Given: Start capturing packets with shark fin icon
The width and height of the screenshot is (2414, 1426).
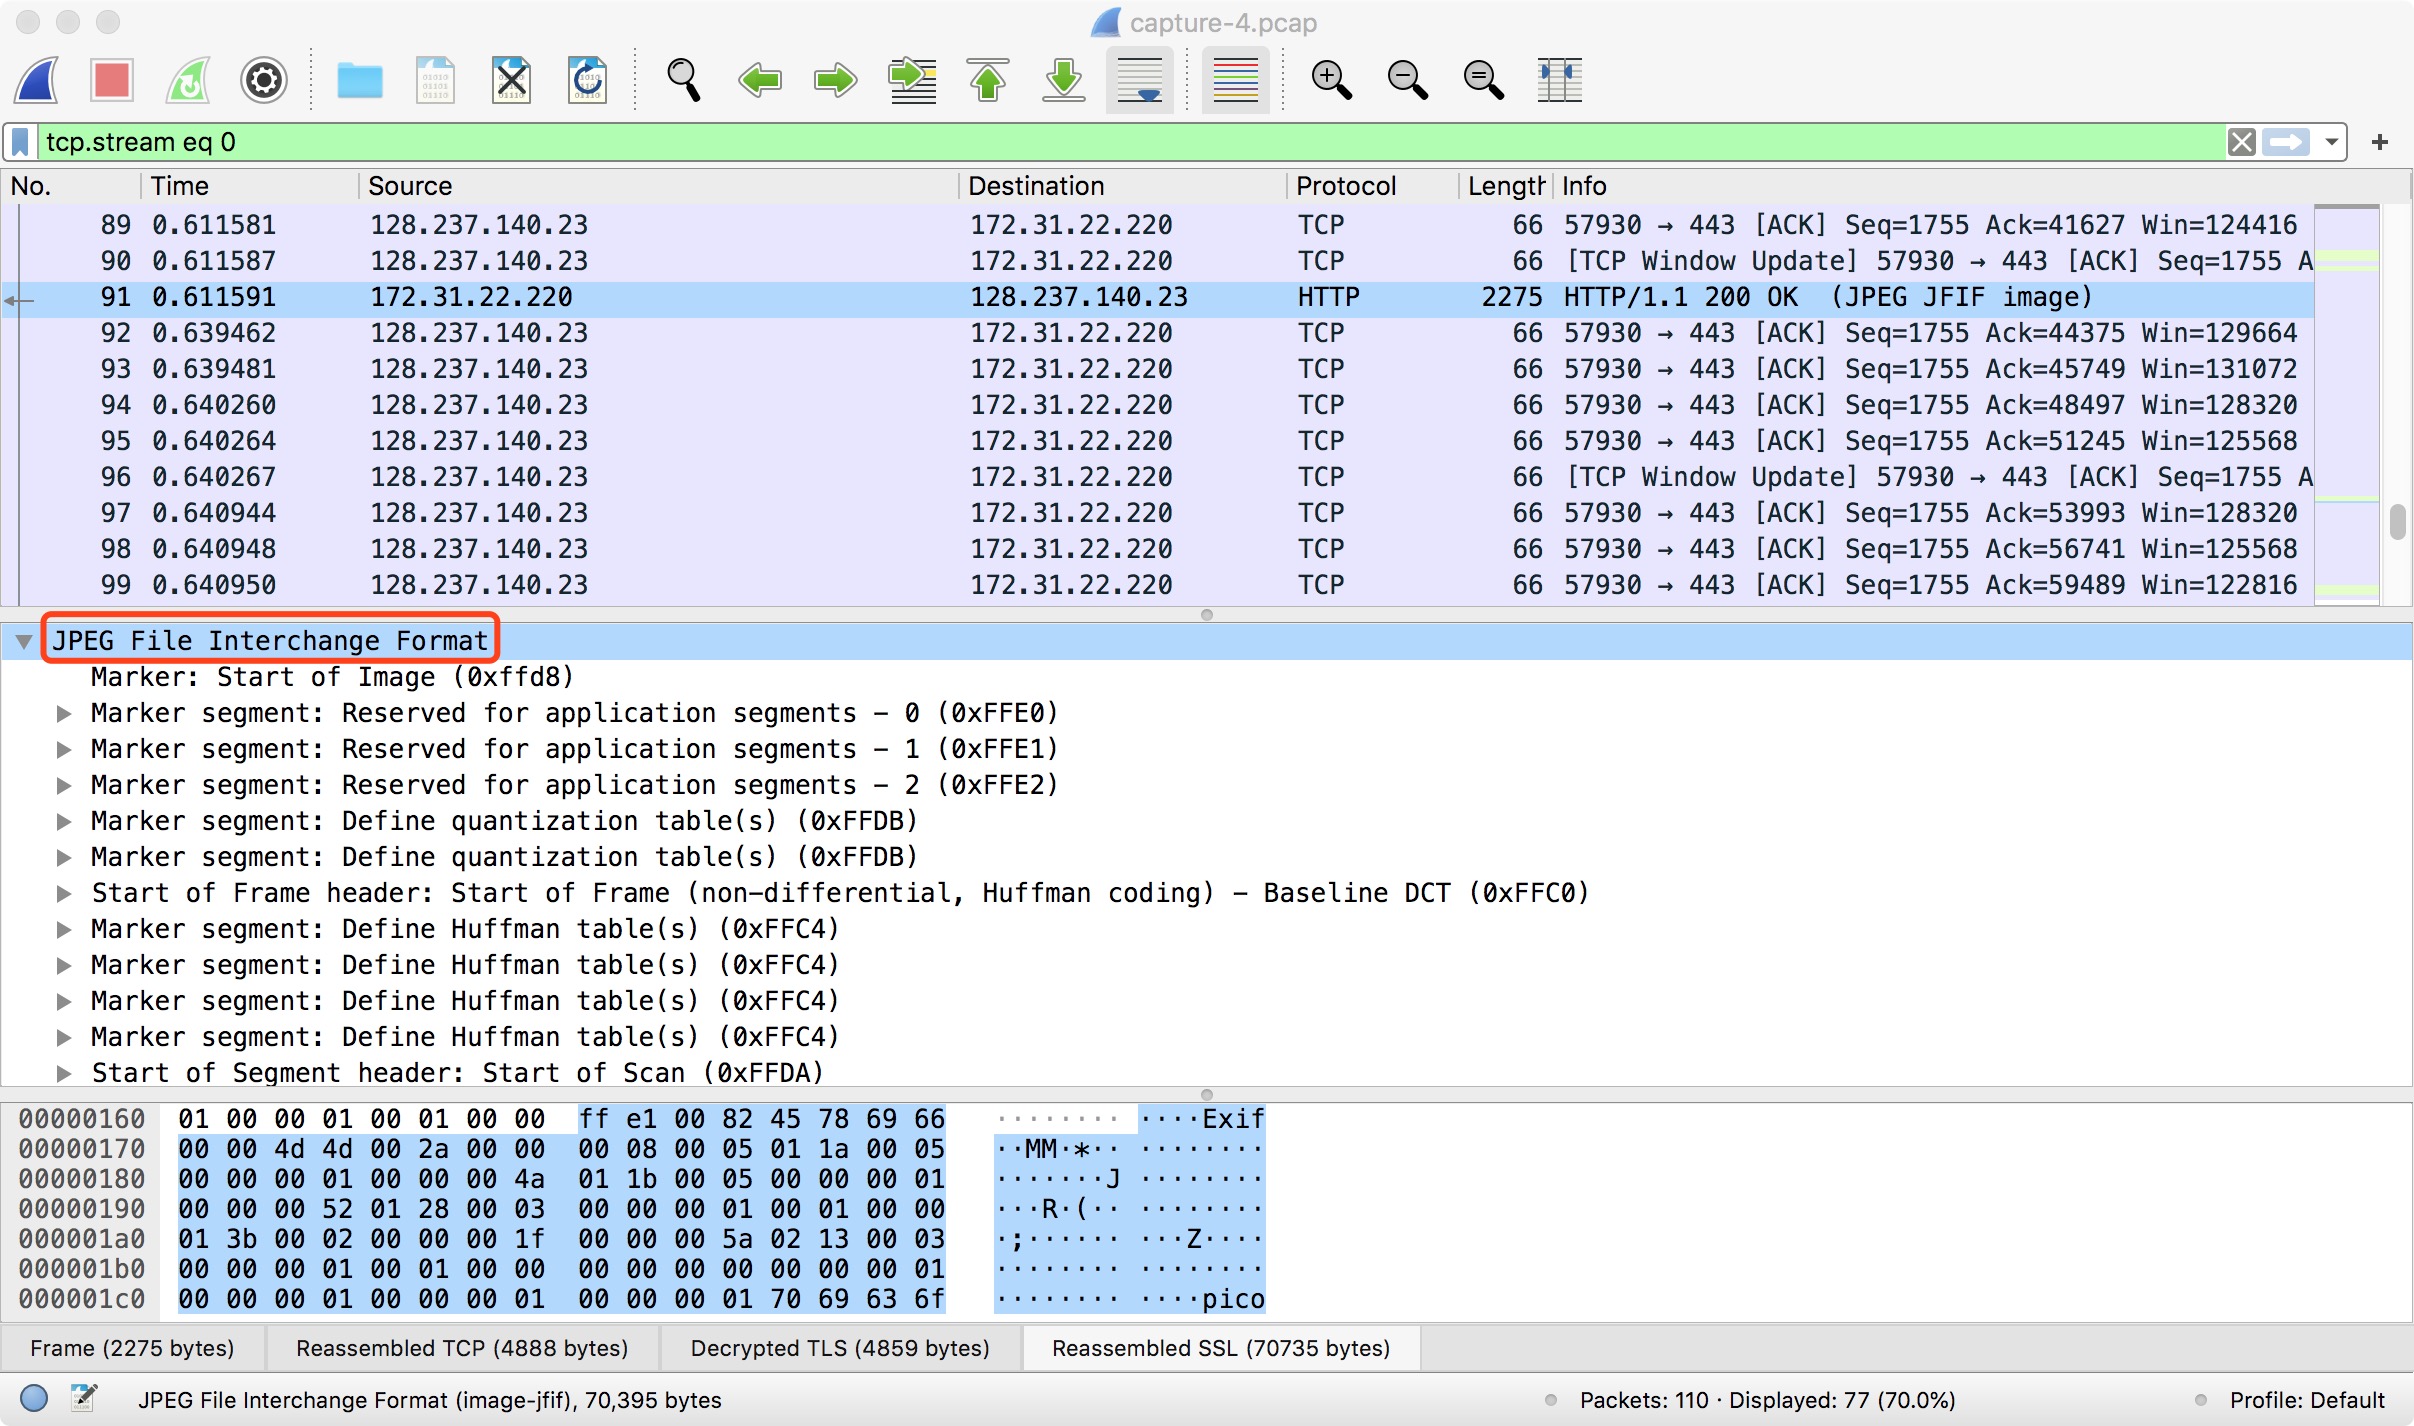Looking at the screenshot, I should 37,80.
